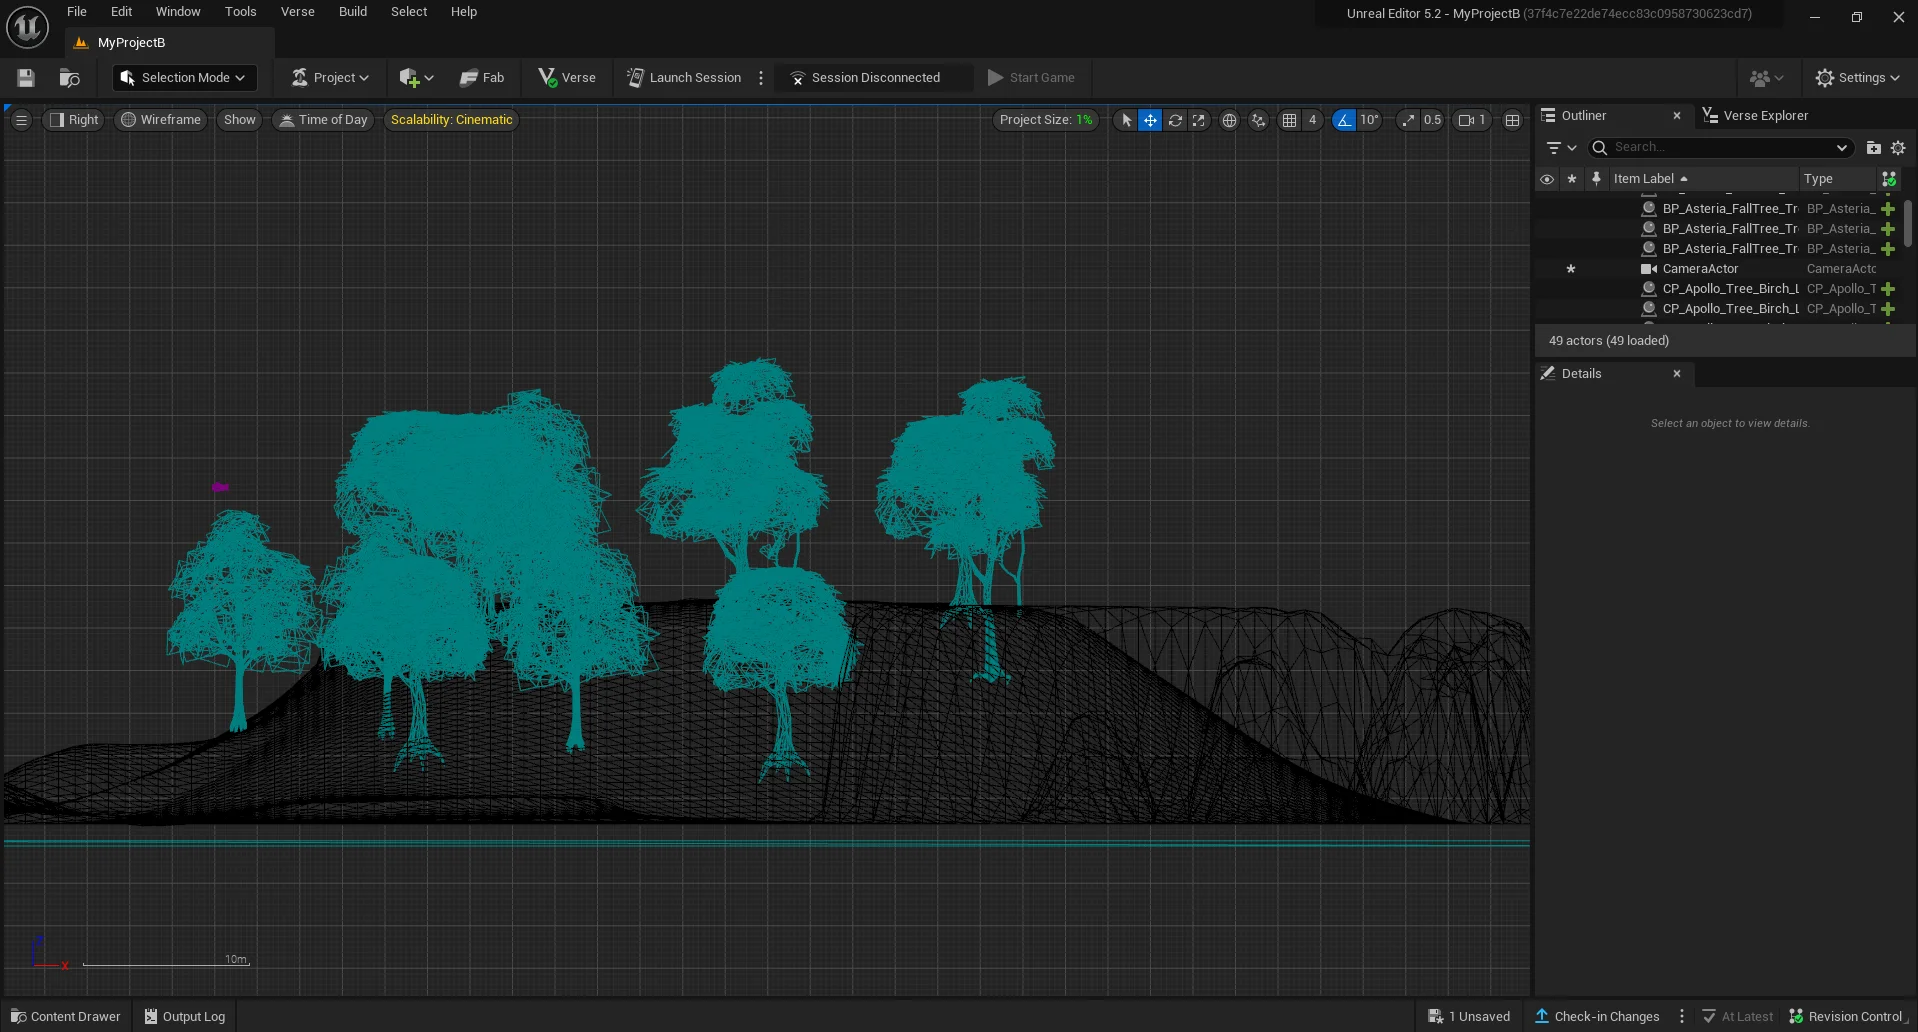Expand the Selection Mode dropdown
This screenshot has width=1918, height=1032.
tap(184, 78)
